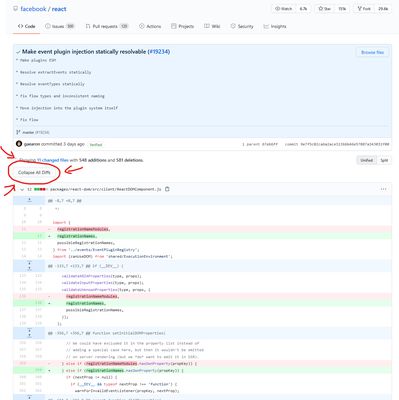The image size is (399, 400).
Task: Open the three-dot file options menu
Action: [x=383, y=189]
